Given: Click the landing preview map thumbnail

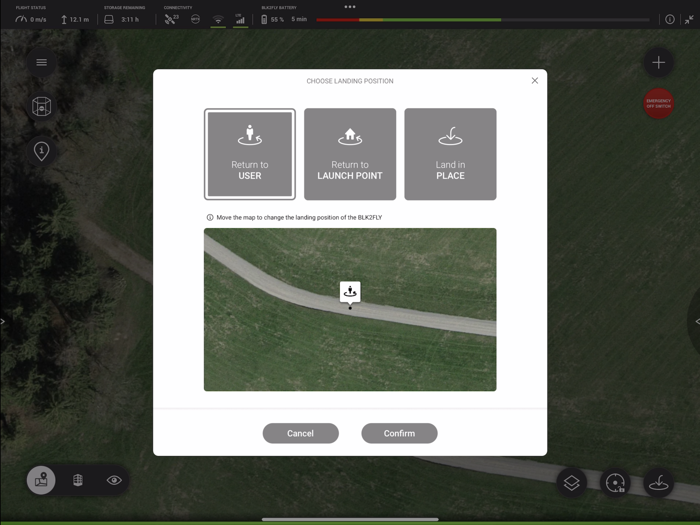Looking at the screenshot, I should (350, 309).
